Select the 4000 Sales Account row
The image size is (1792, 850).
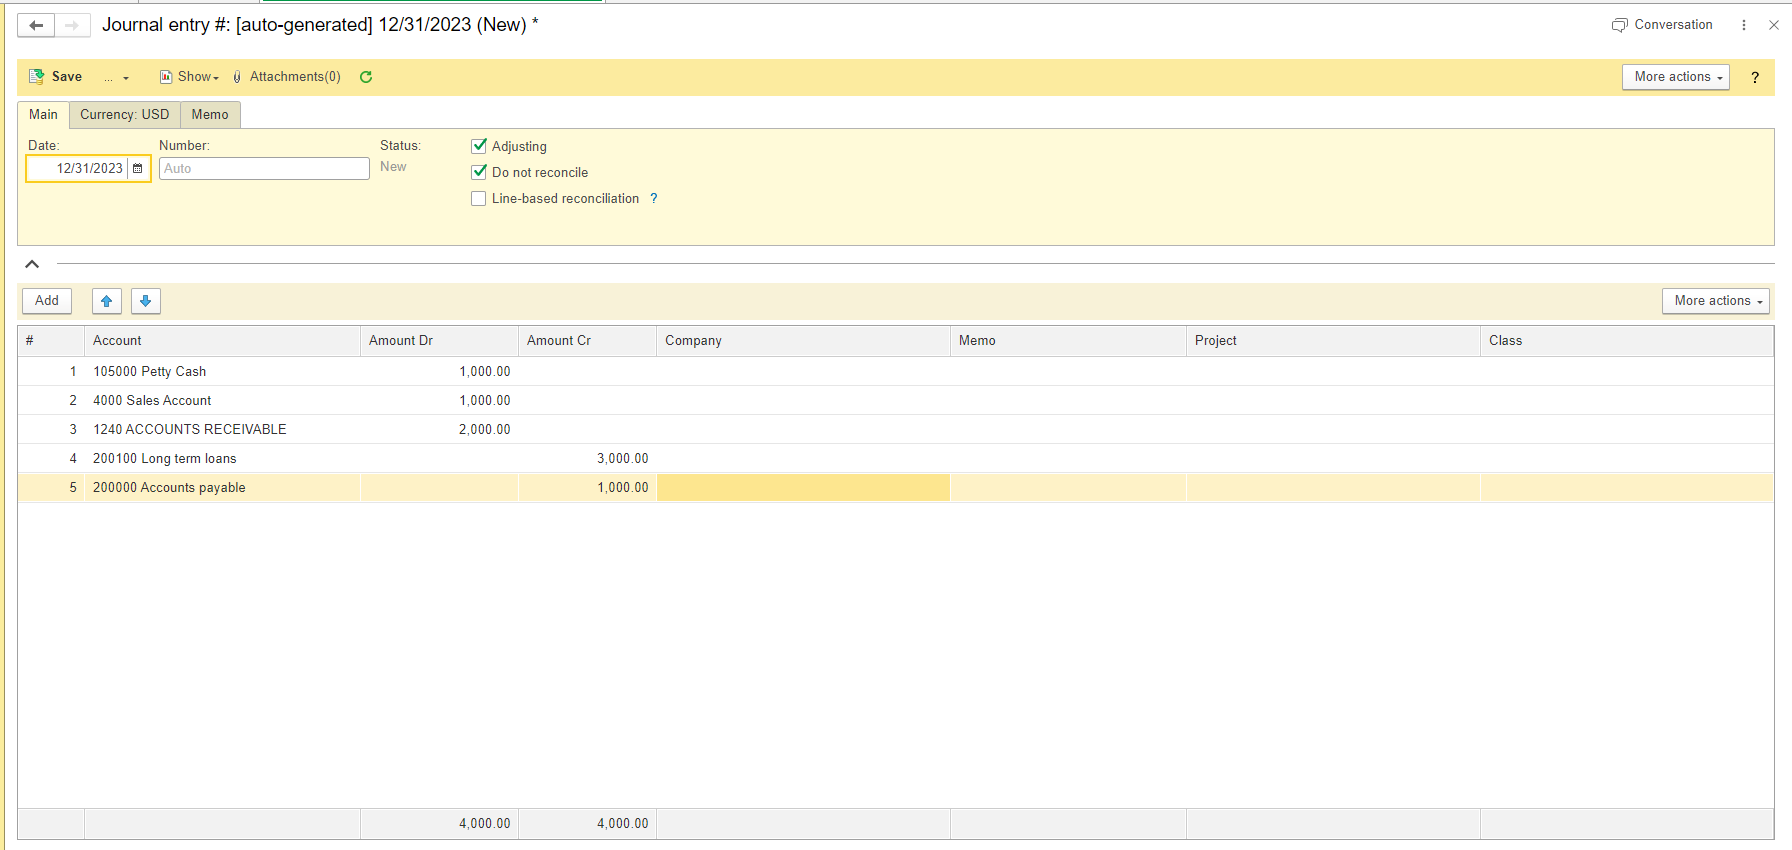pyautogui.click(x=895, y=401)
